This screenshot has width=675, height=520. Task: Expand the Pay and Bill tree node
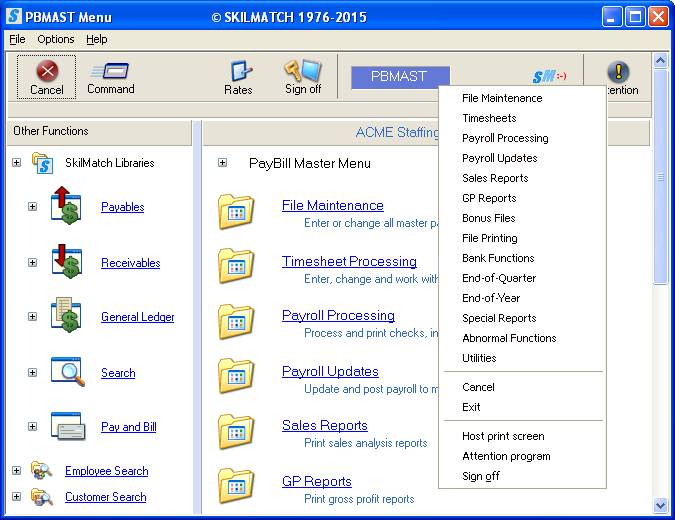tap(32, 426)
